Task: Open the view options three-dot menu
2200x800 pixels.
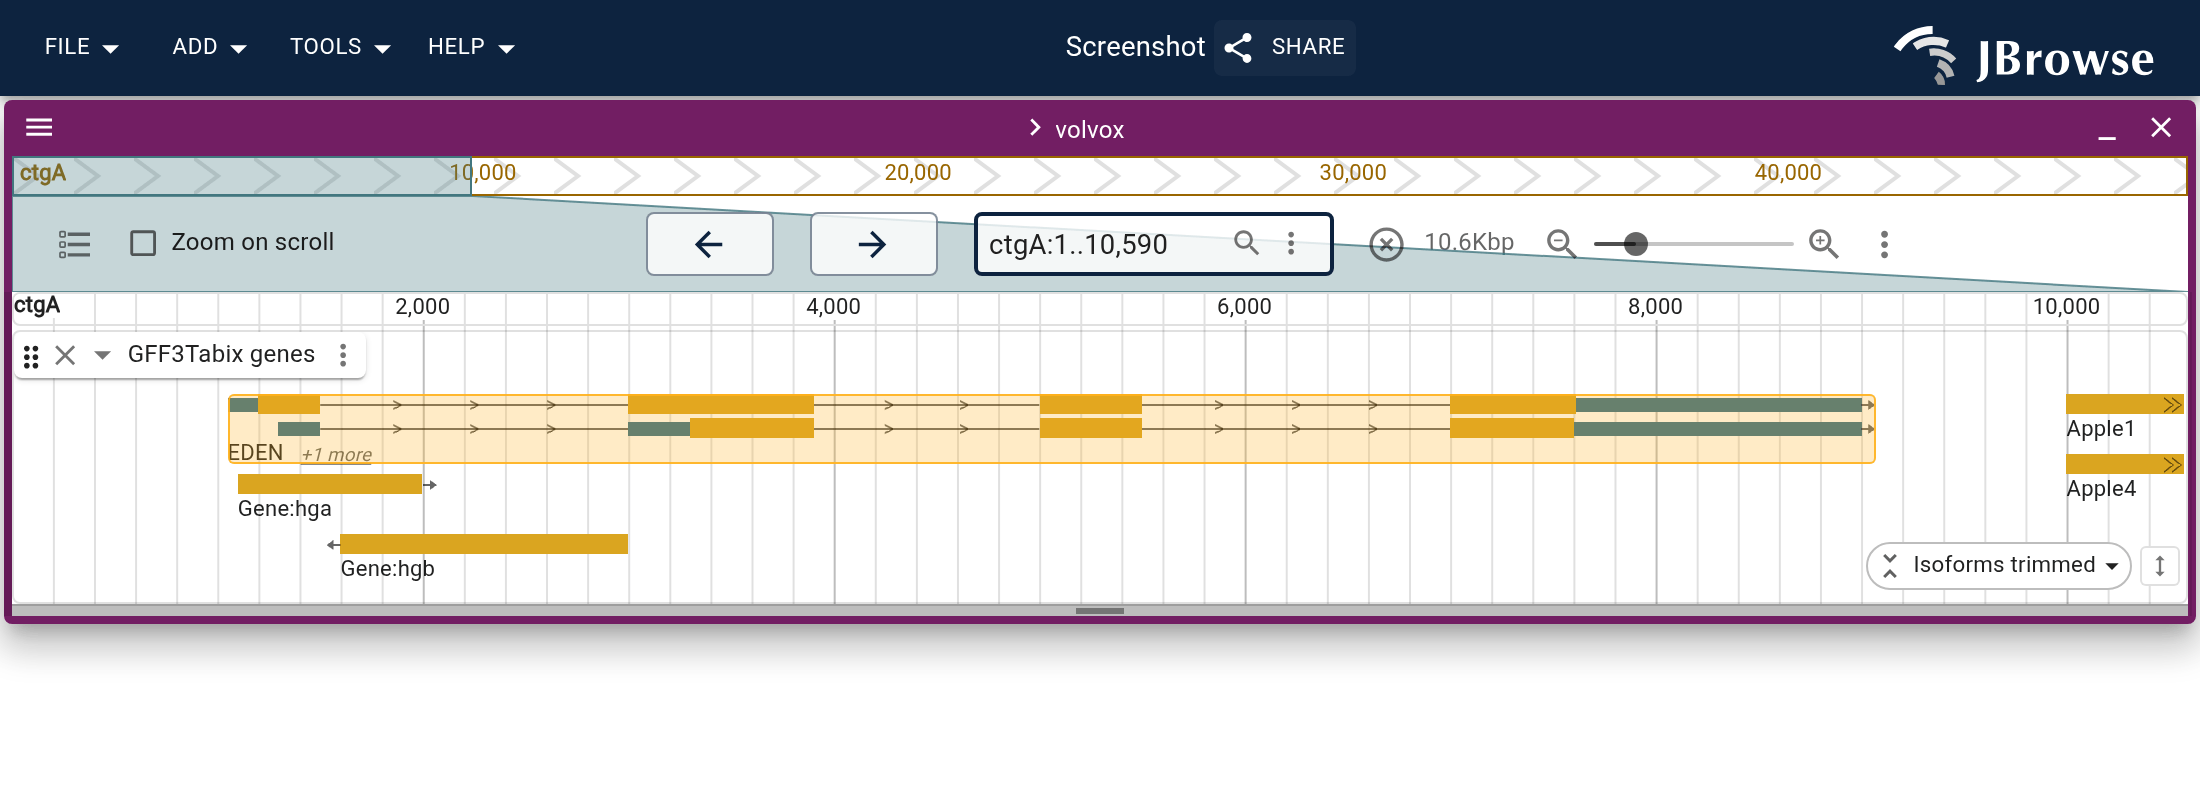Action: (x=1884, y=244)
